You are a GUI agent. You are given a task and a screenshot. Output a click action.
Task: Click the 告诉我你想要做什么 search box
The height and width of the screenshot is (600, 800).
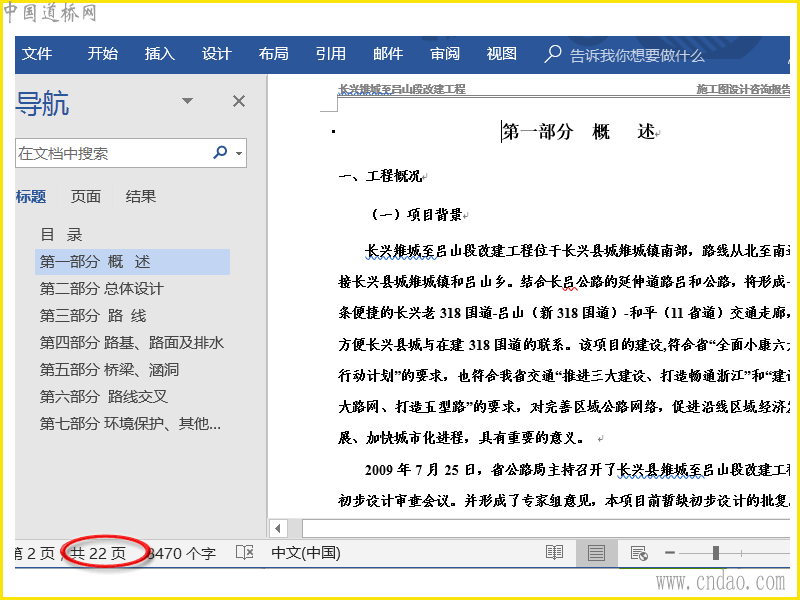coord(637,55)
